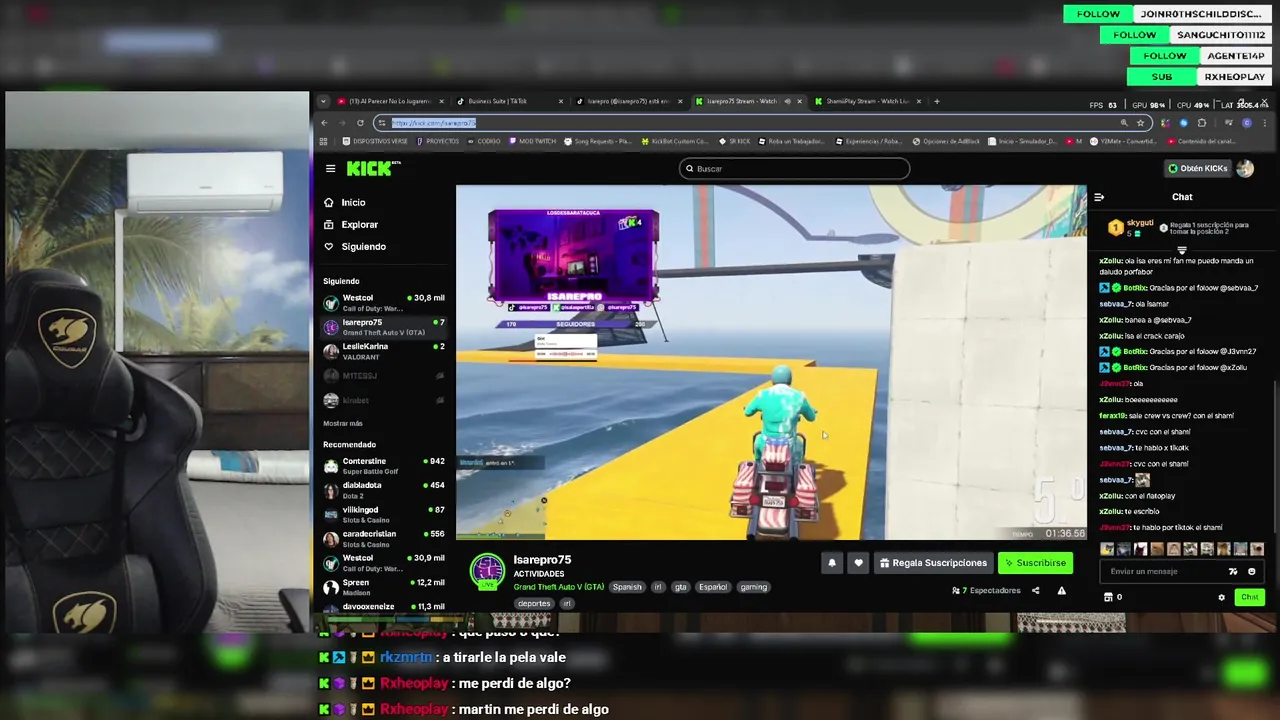
Task: Open the Kick hamburger menu
Action: pyautogui.click(x=330, y=168)
